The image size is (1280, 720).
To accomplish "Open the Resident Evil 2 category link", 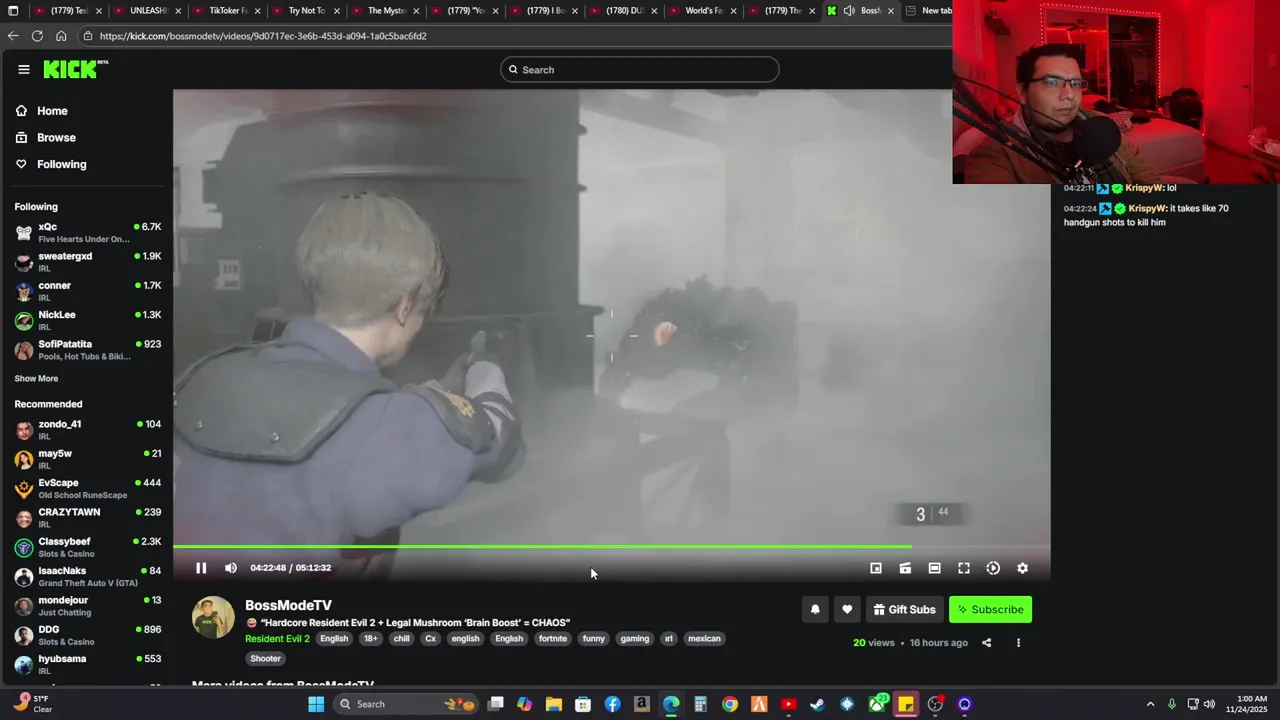I will point(277,639).
